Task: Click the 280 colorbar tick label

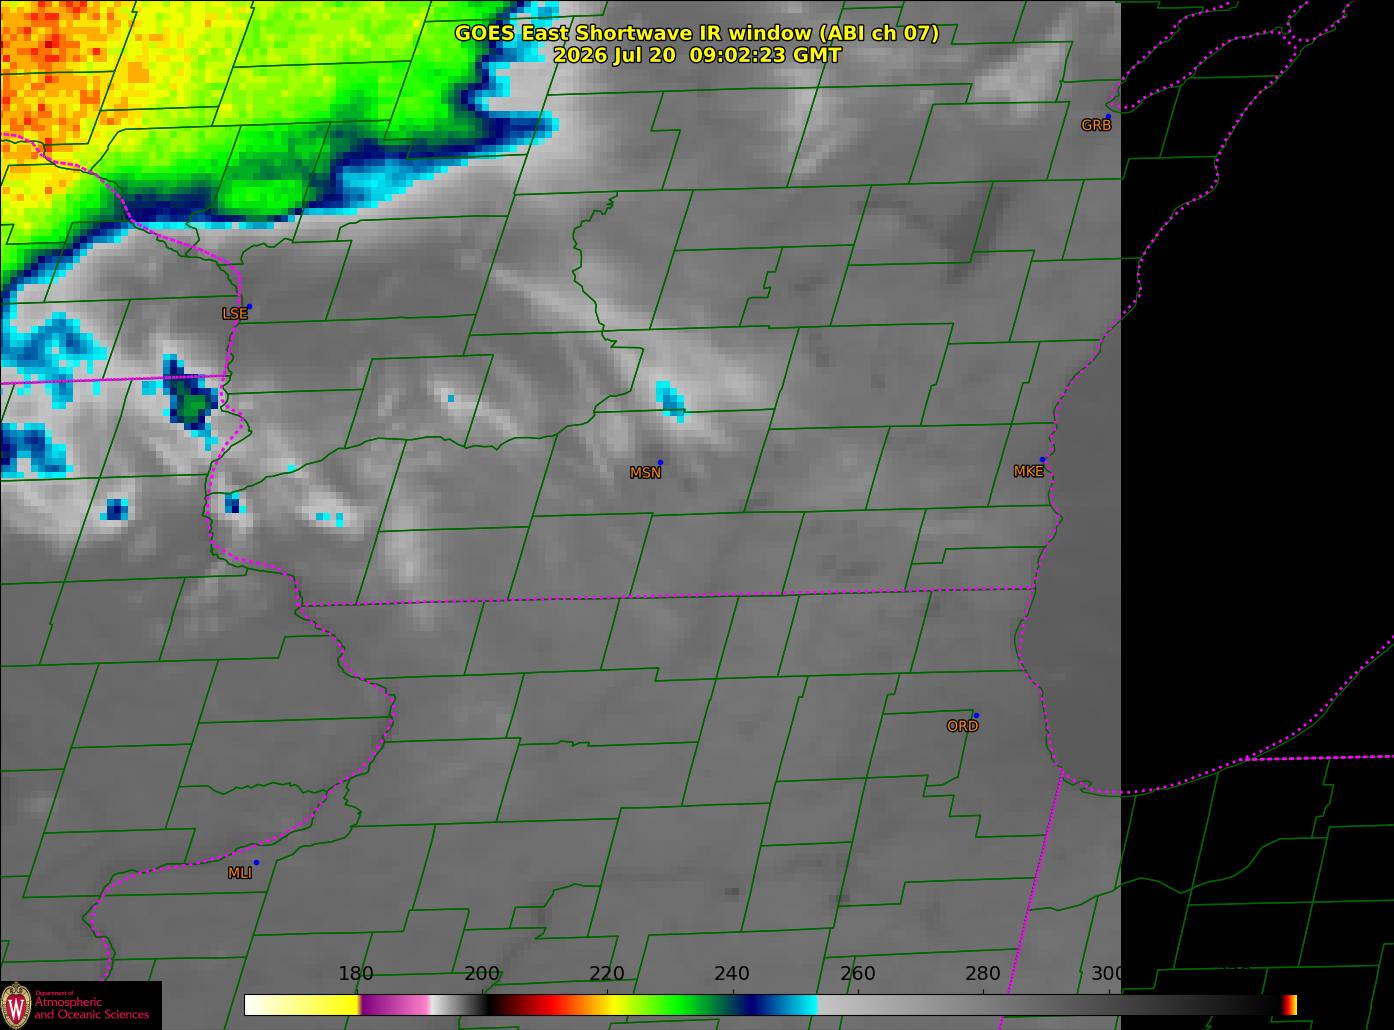Action: [x=983, y=973]
